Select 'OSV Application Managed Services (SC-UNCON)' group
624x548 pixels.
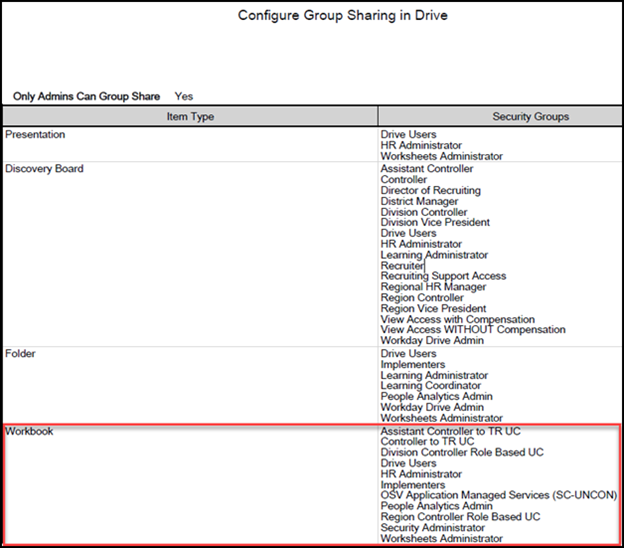point(499,495)
